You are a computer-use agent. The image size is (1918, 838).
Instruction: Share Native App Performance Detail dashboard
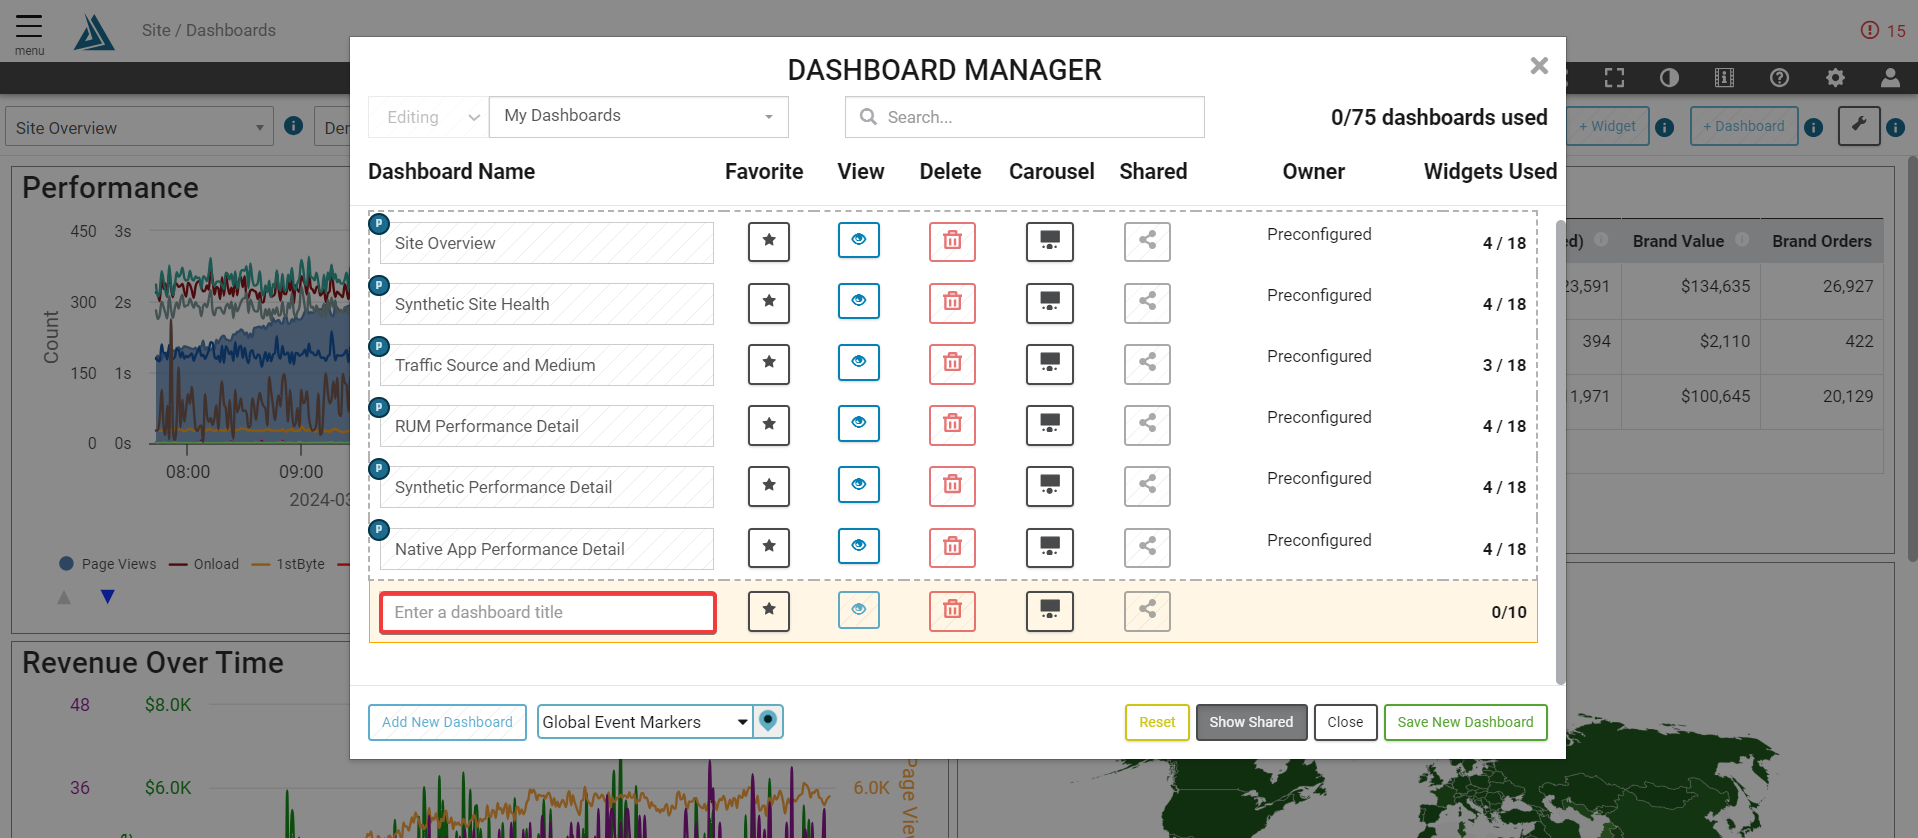click(1147, 547)
